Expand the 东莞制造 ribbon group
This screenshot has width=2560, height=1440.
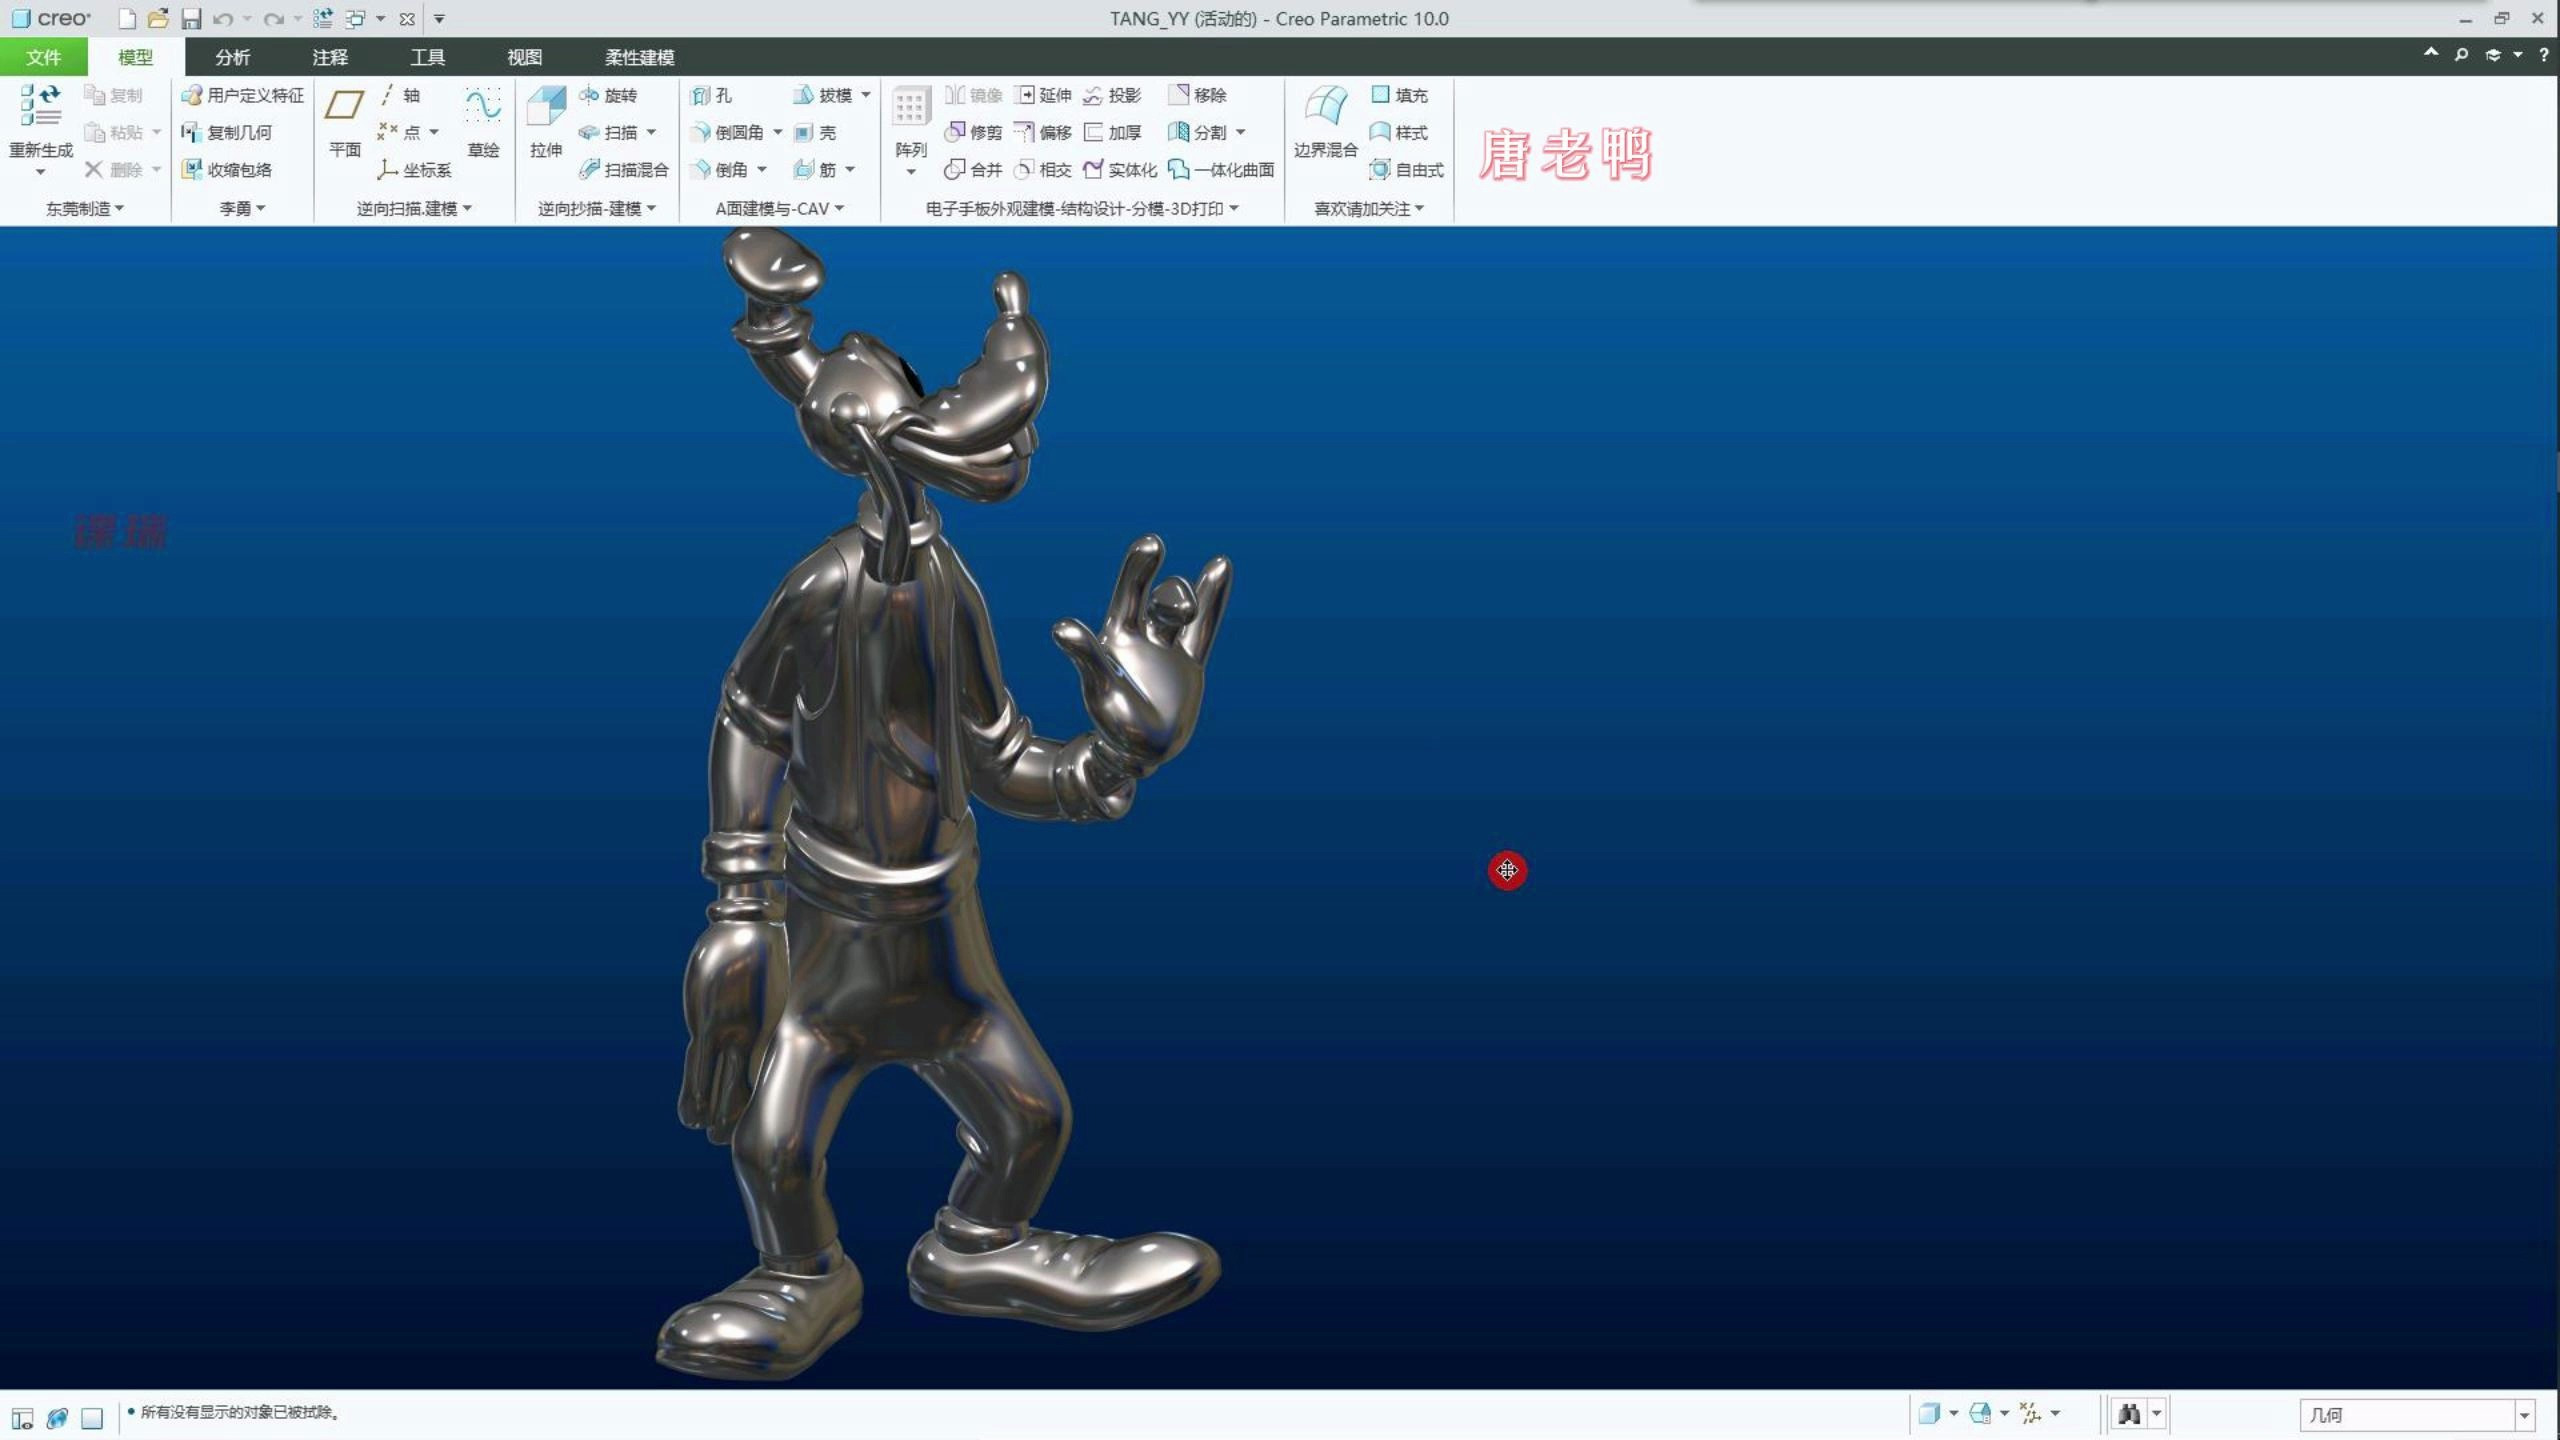coord(85,208)
